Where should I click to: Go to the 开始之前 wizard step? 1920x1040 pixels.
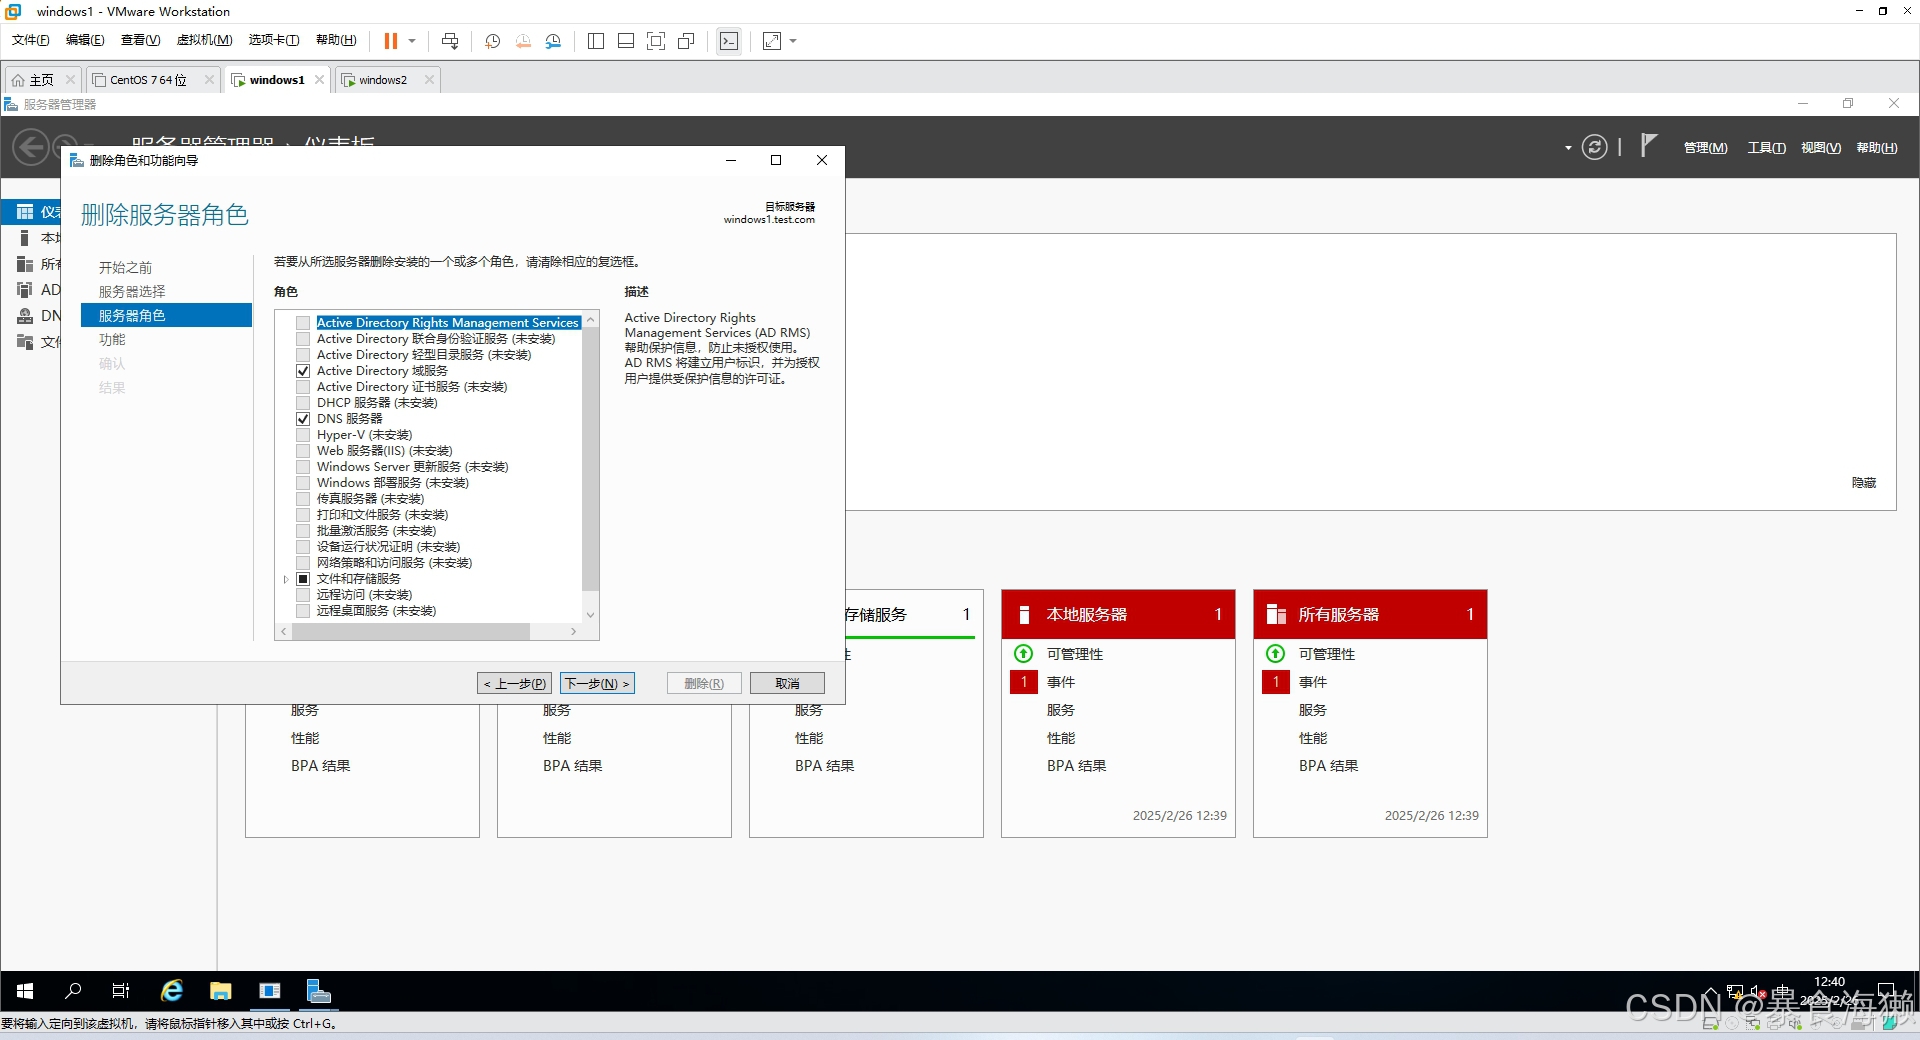125,268
